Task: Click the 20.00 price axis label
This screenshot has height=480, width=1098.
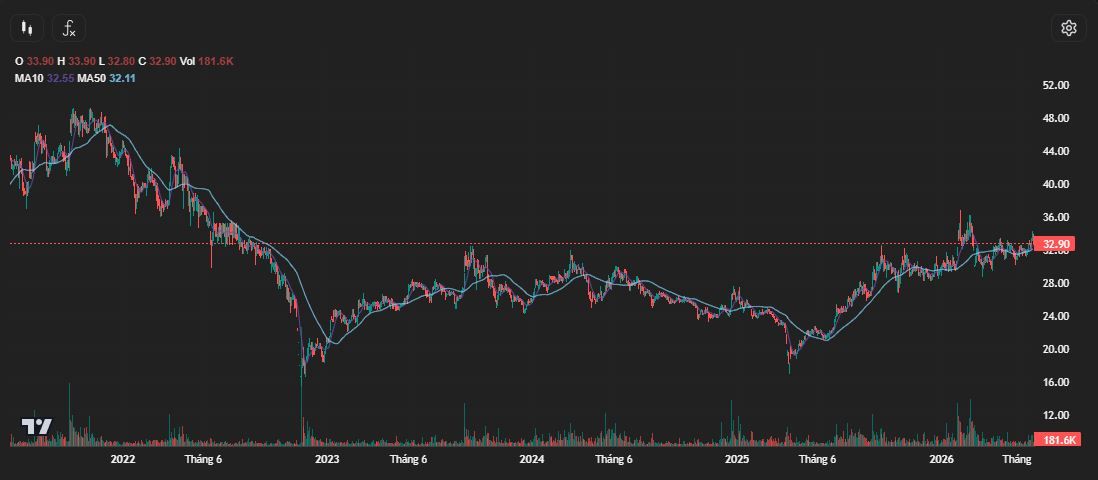Action: pyautogui.click(x=1056, y=349)
